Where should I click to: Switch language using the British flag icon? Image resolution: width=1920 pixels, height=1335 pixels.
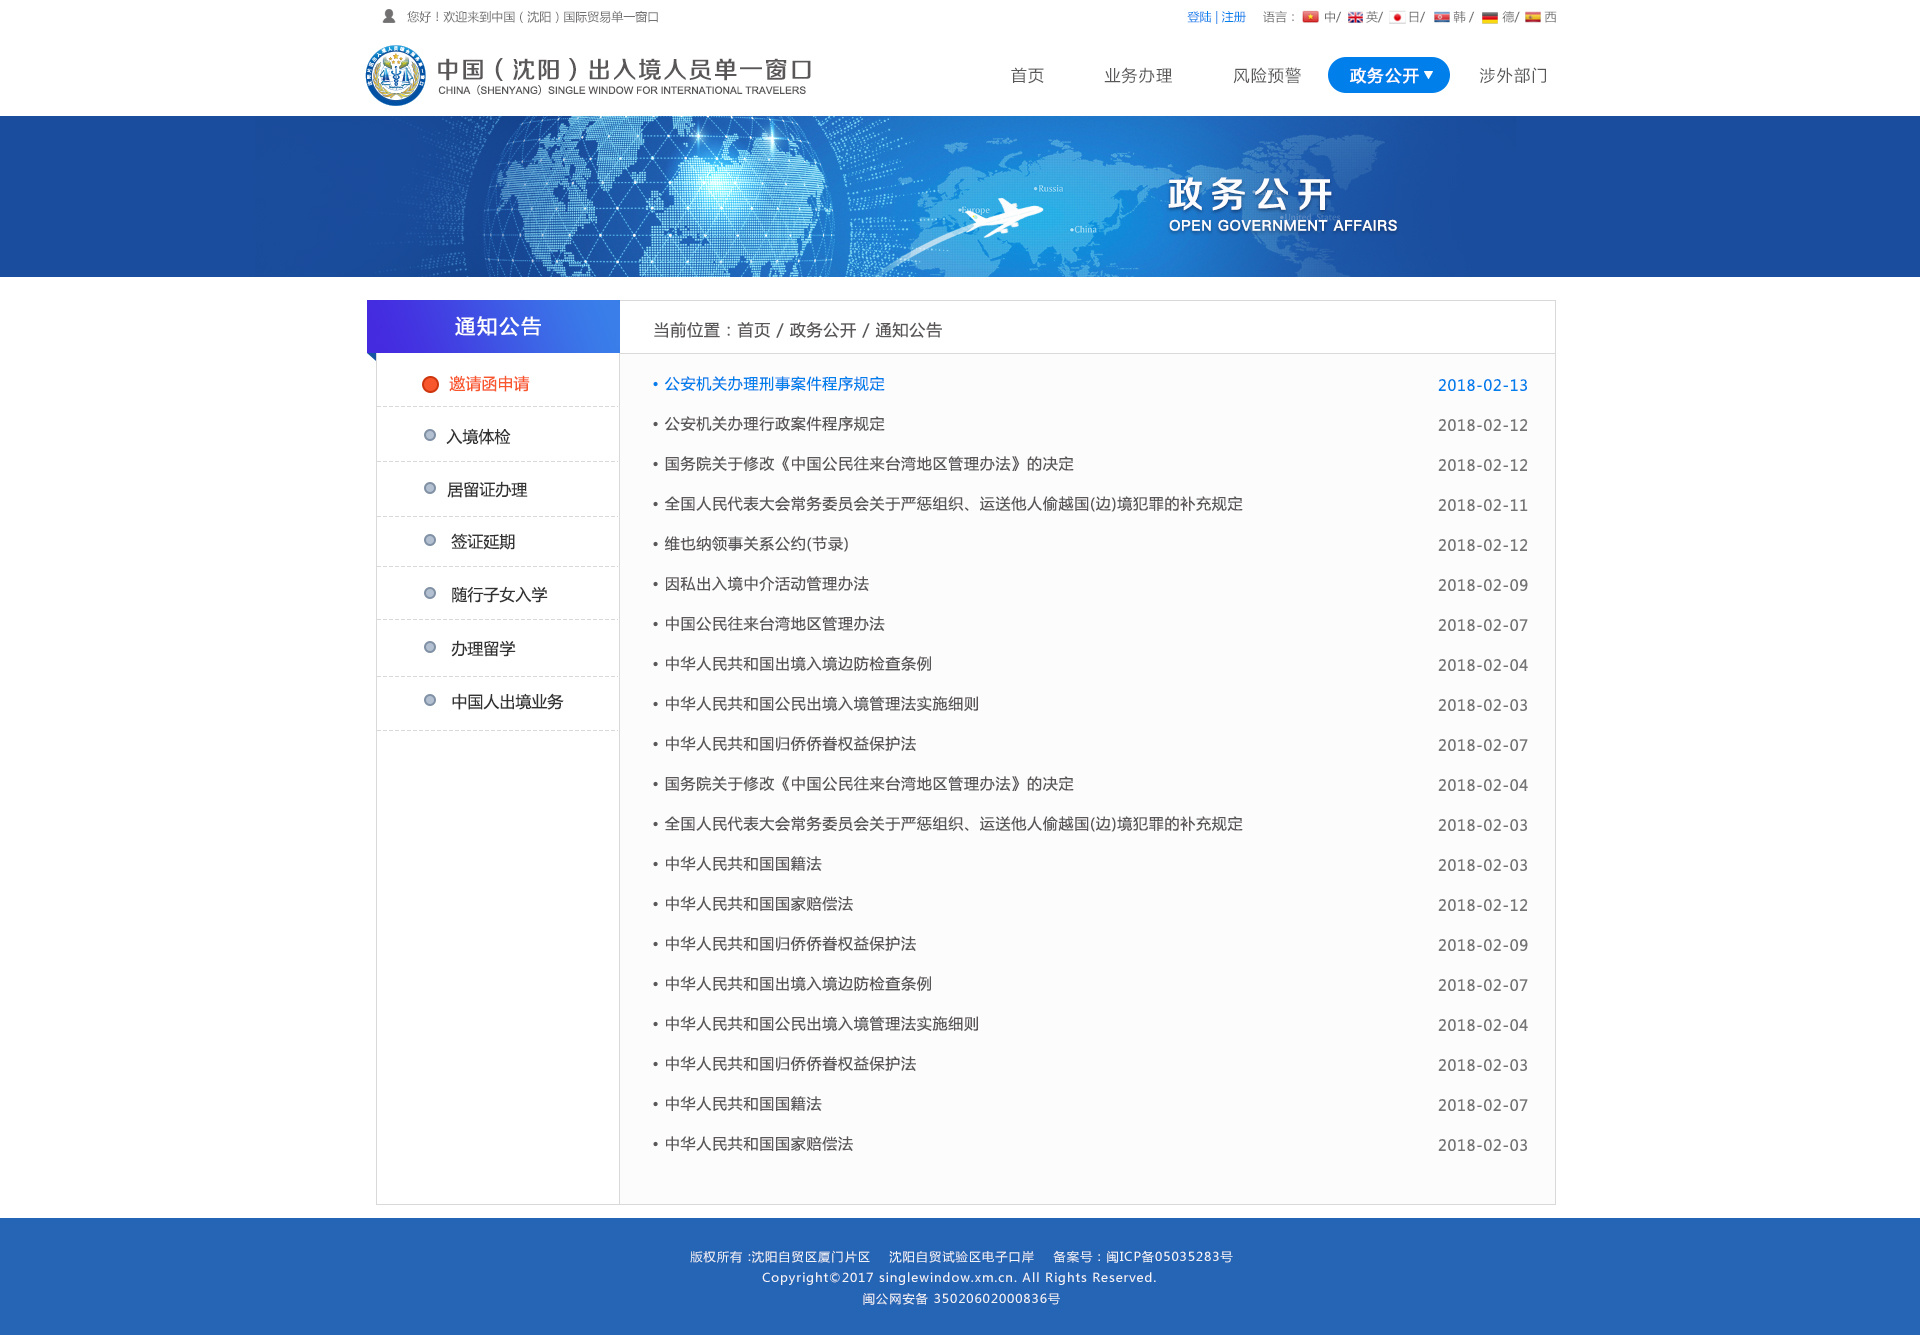[x=1356, y=17]
